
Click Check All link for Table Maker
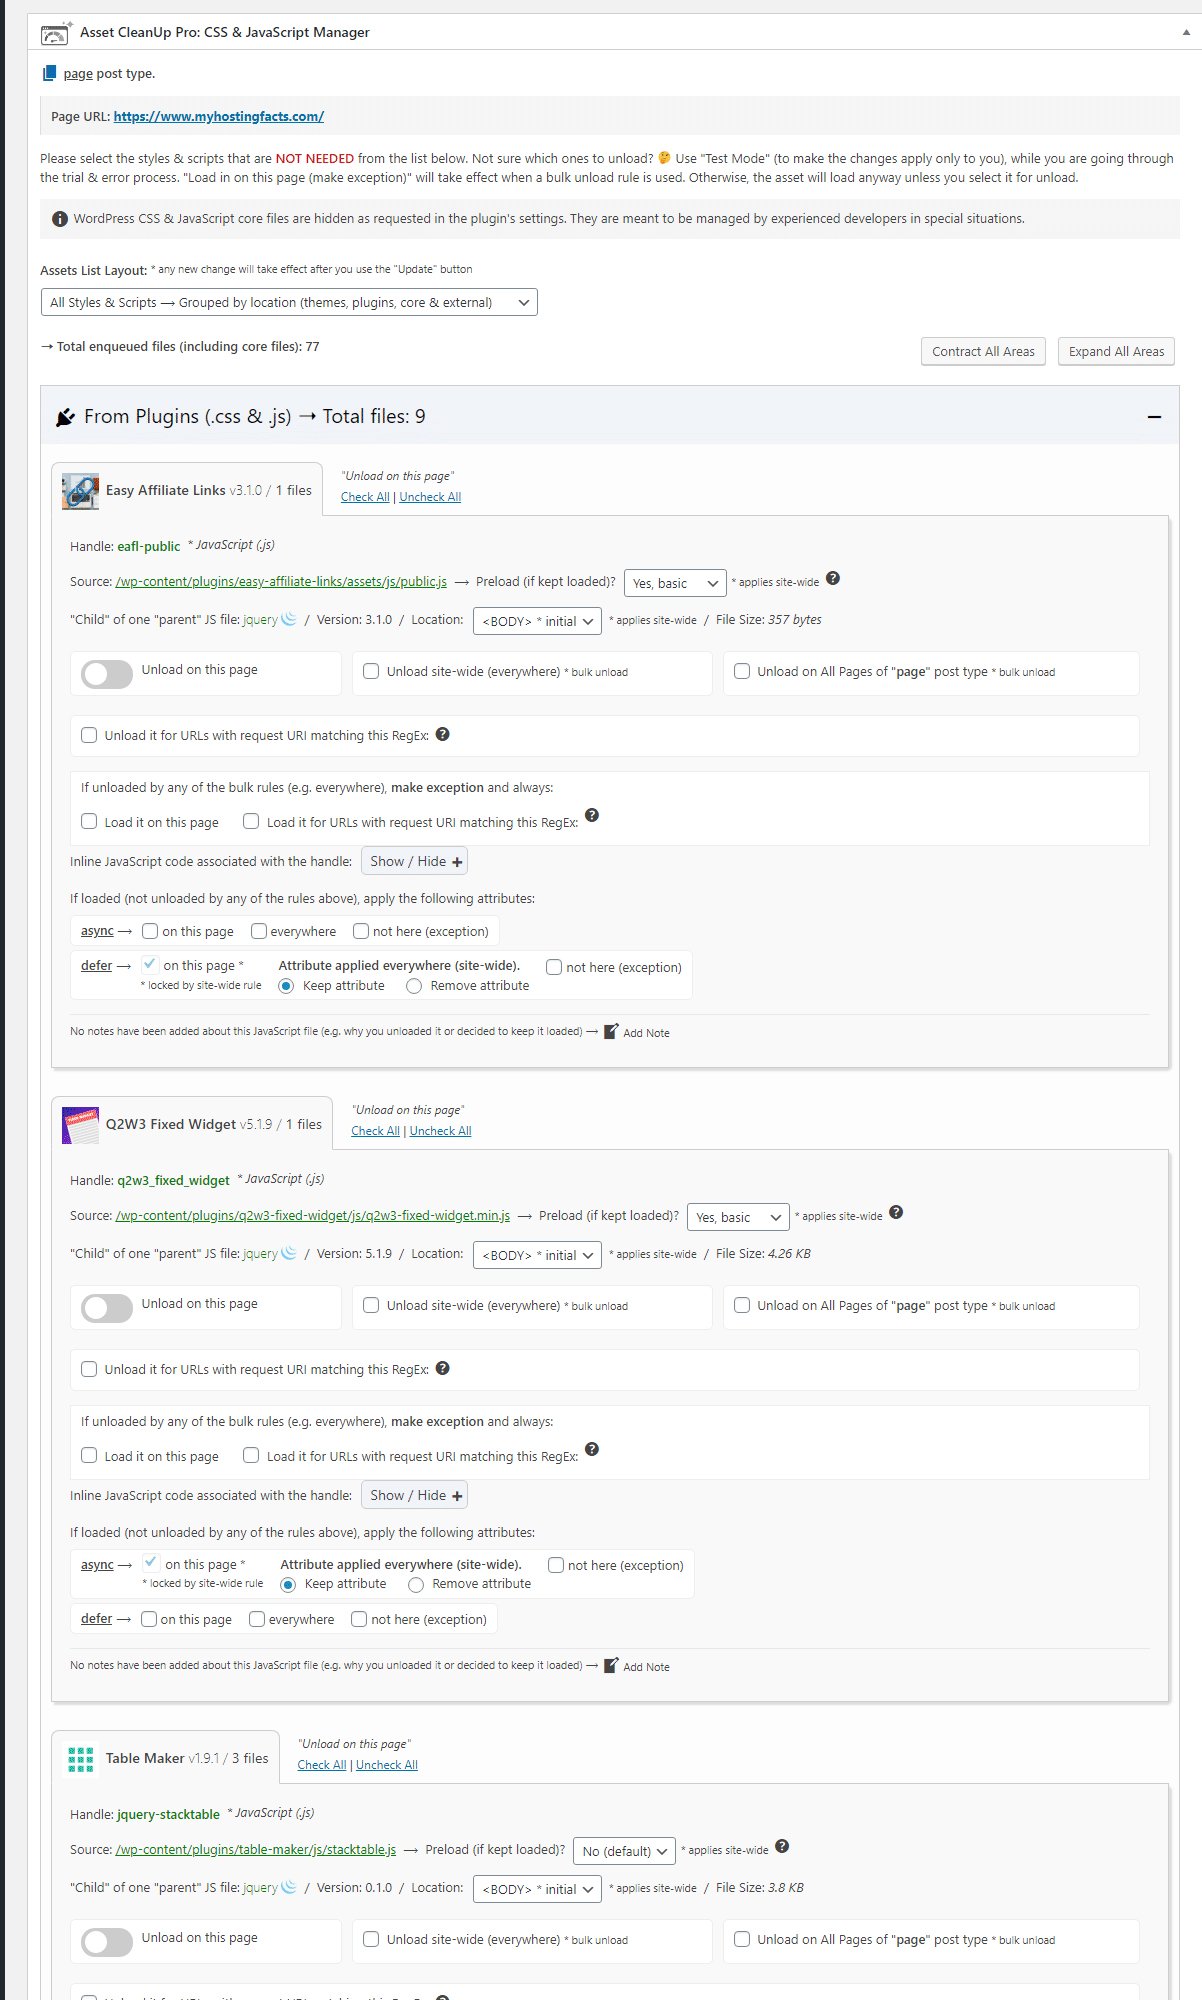click(x=322, y=1765)
